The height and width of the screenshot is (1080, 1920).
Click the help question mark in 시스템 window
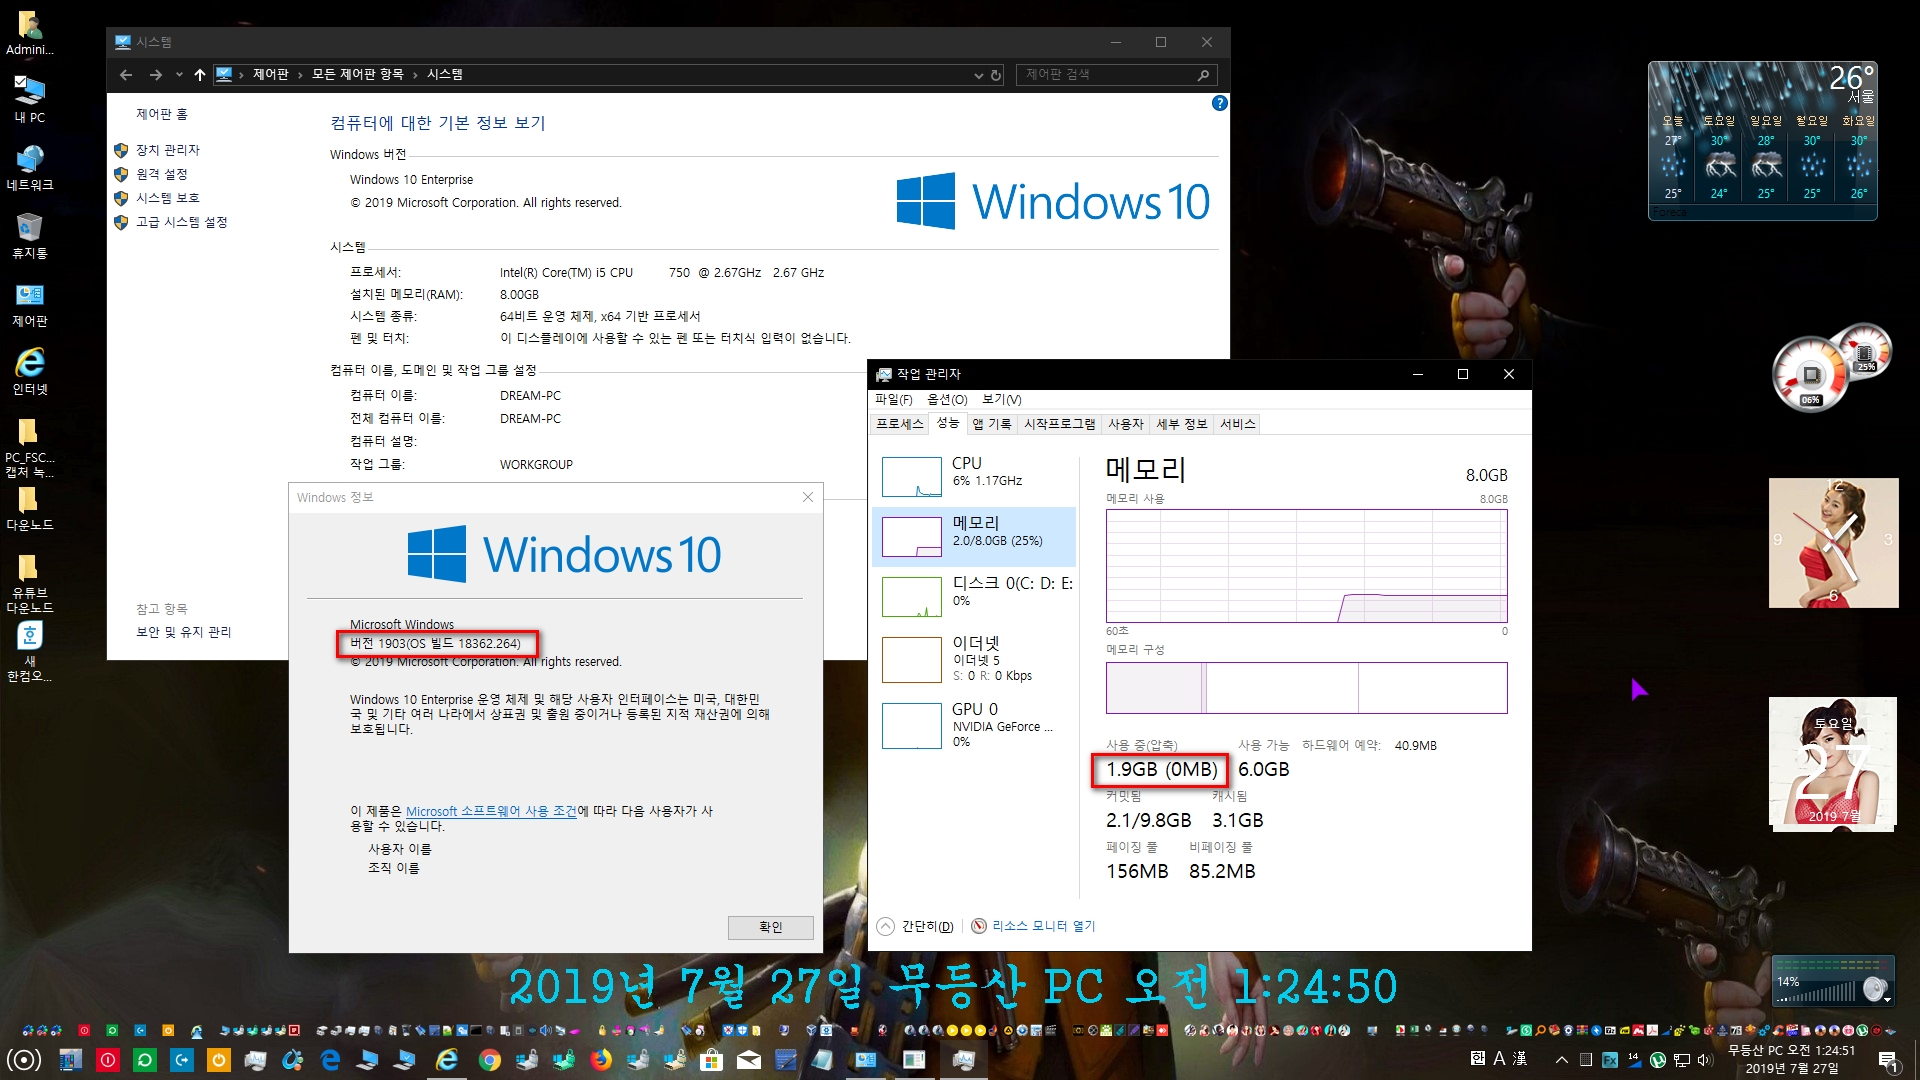tap(1219, 103)
